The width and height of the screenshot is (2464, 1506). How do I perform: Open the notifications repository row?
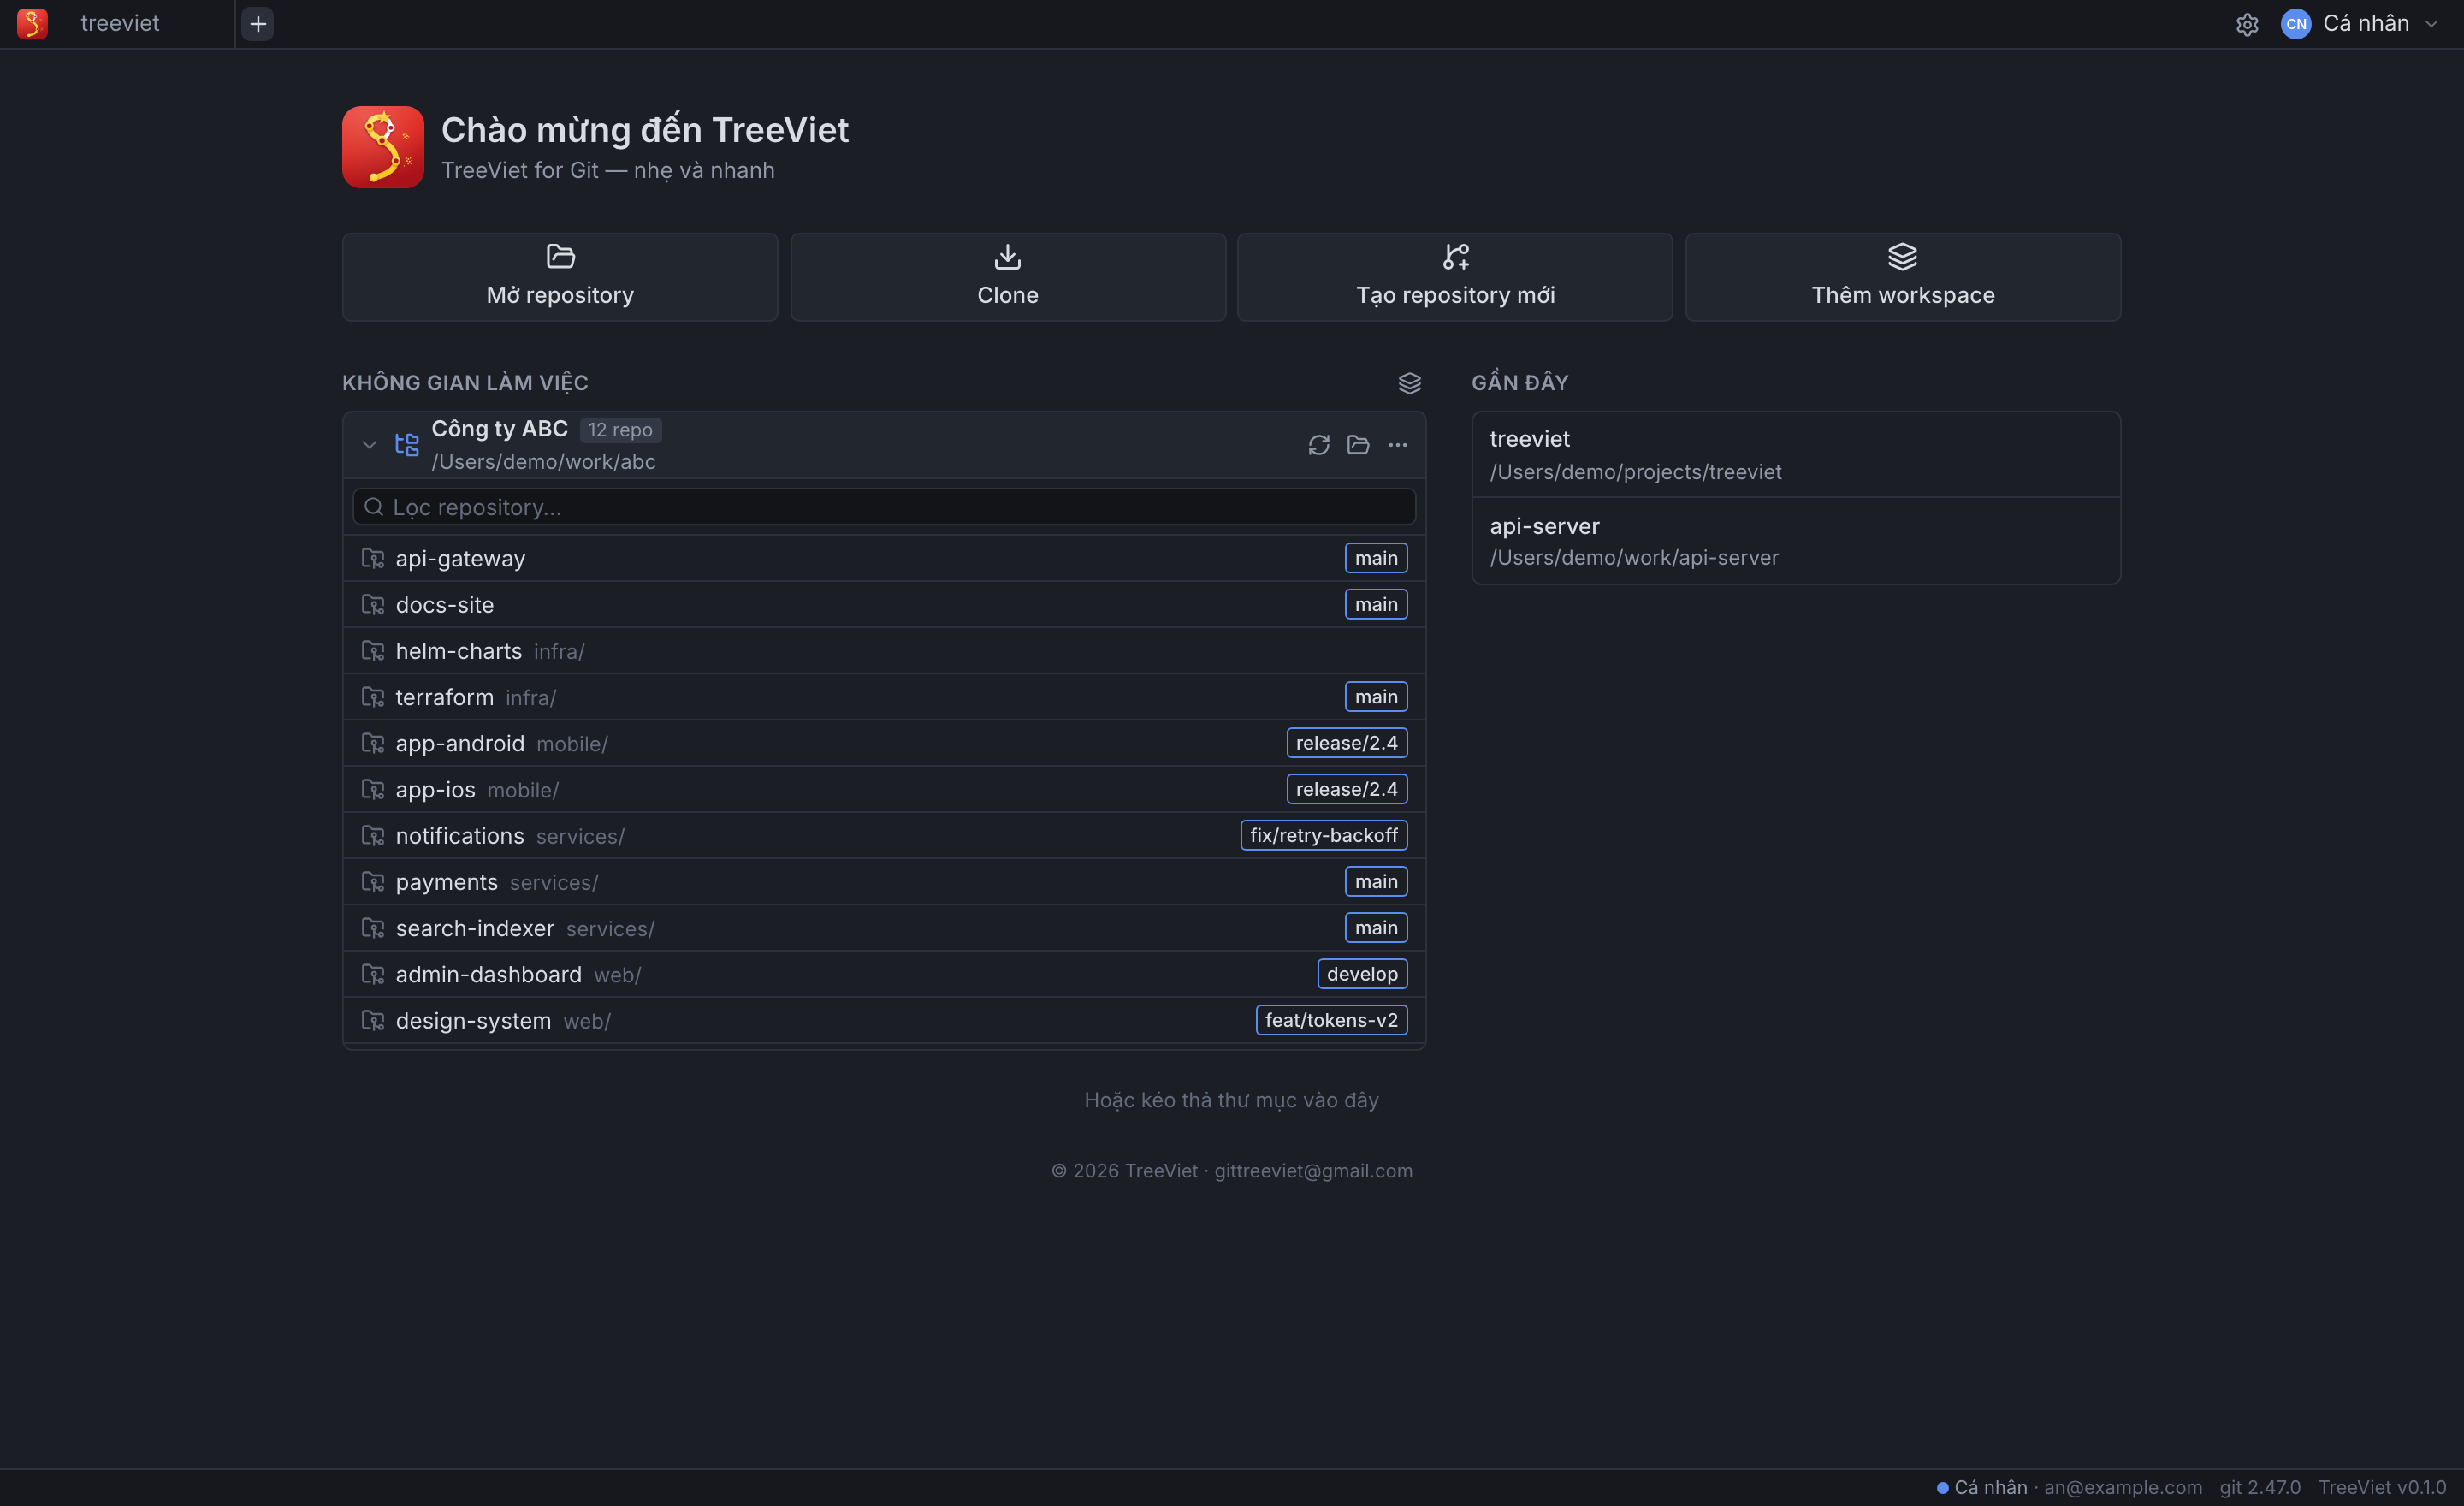tap(884, 835)
